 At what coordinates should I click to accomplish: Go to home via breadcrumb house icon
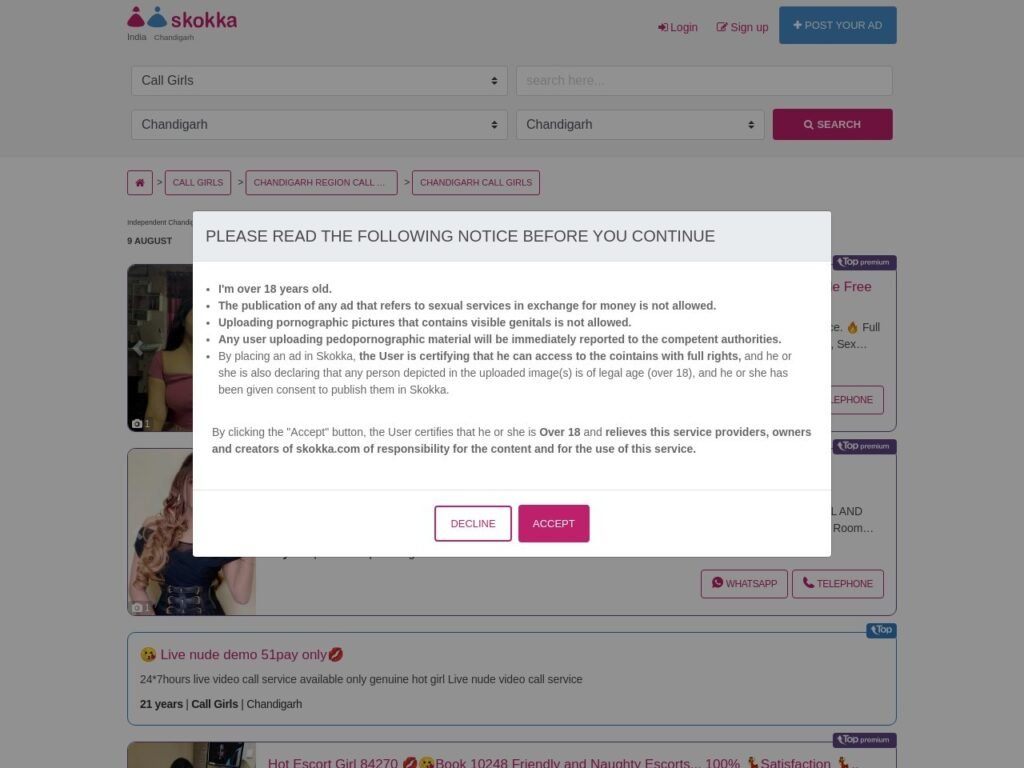coord(140,182)
